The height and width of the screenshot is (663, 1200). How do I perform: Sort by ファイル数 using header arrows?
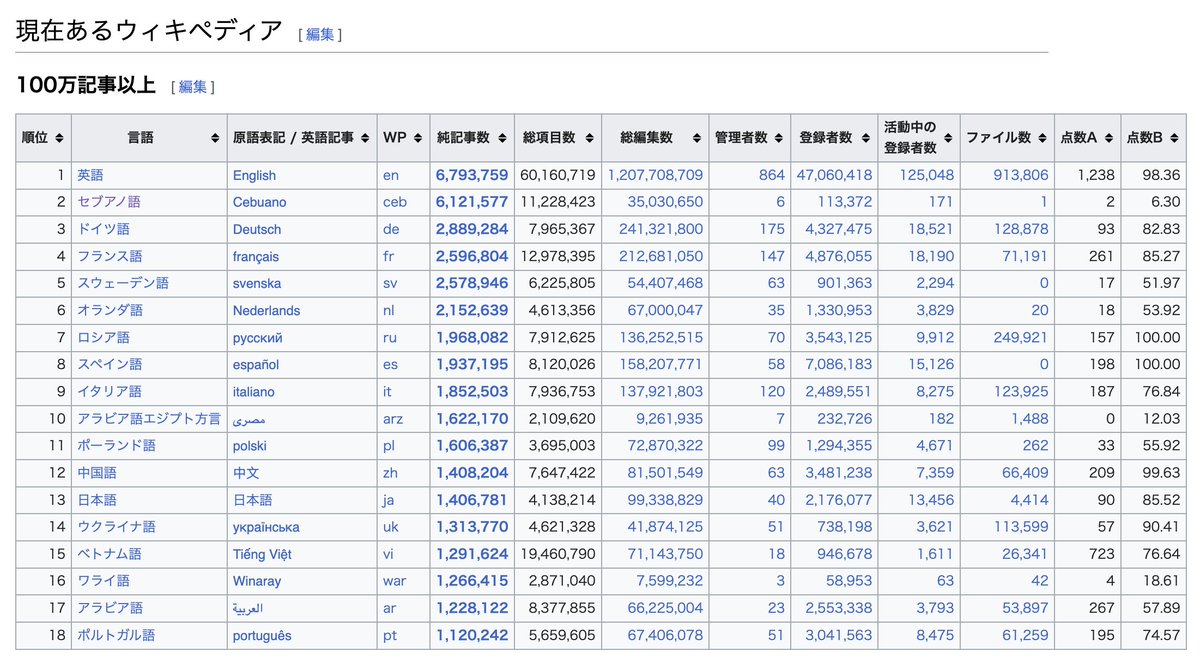1042,138
